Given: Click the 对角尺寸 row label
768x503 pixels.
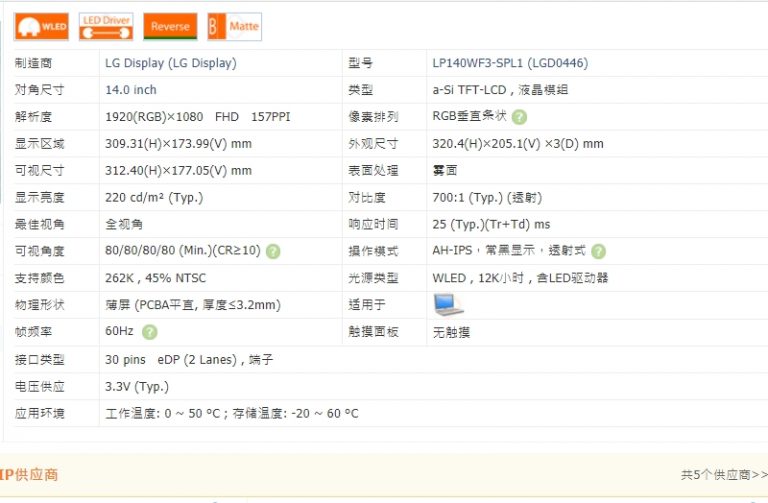Looking at the screenshot, I should pyautogui.click(x=40, y=90).
